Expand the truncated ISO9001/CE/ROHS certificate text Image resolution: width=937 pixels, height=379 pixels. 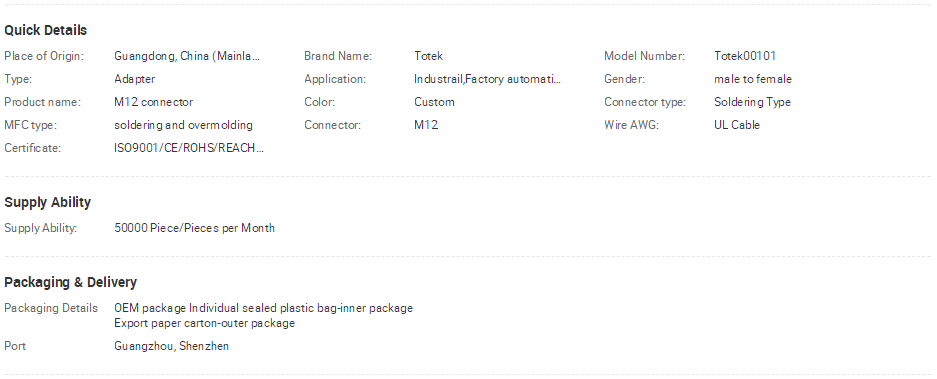(189, 148)
